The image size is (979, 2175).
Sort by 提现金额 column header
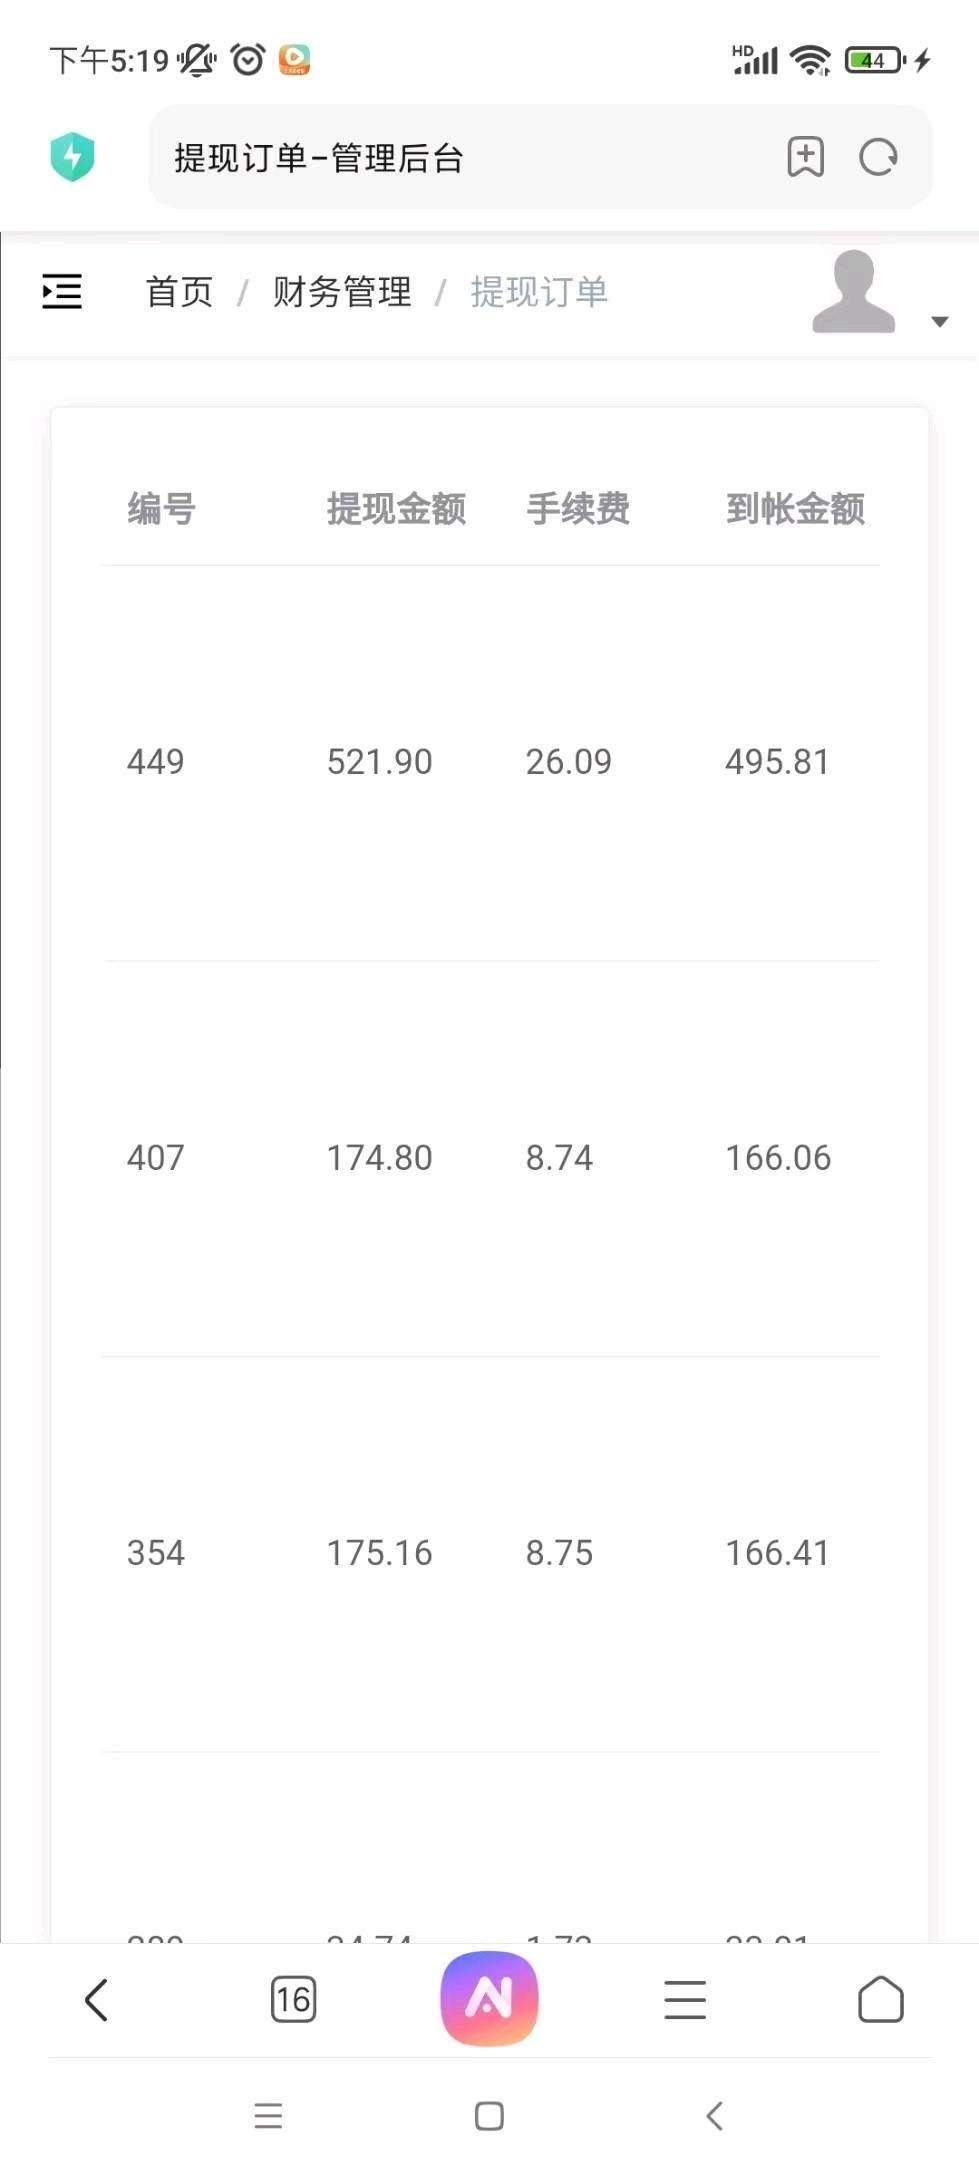click(x=396, y=509)
